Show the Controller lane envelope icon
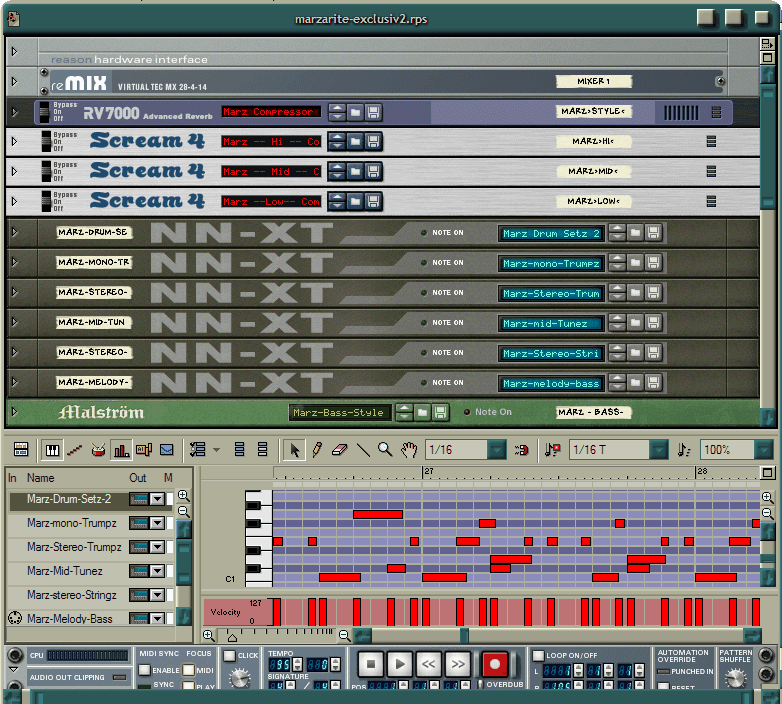This screenshot has height=704, width=782. [167, 450]
